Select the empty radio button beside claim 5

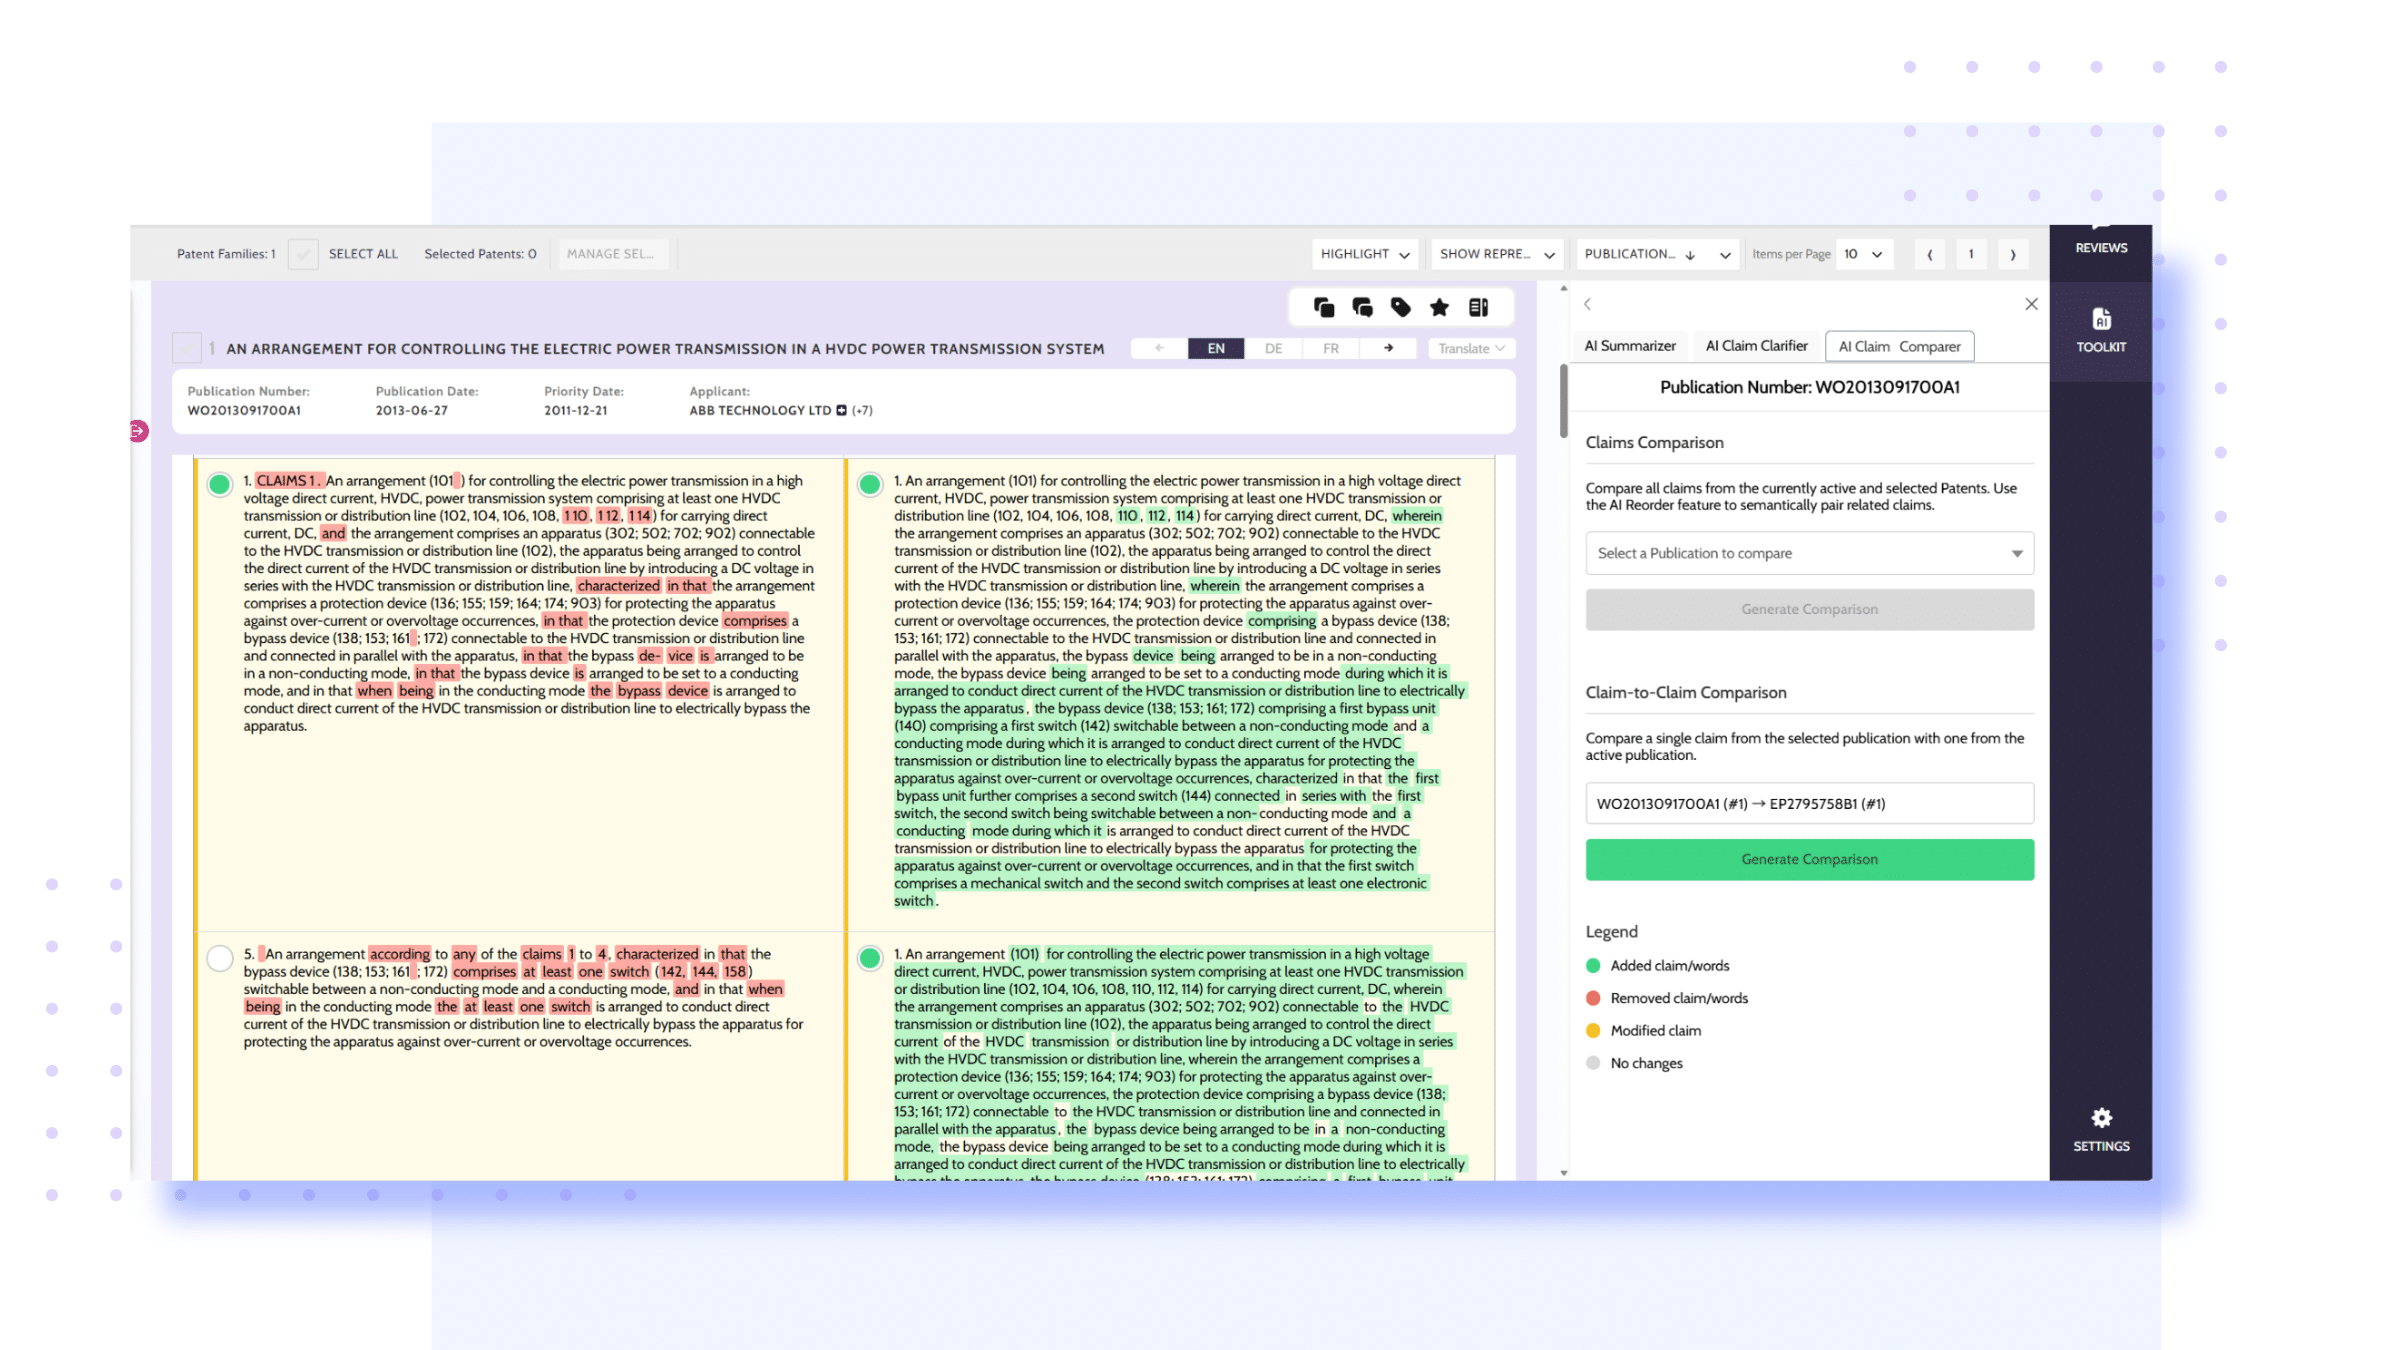coord(220,958)
